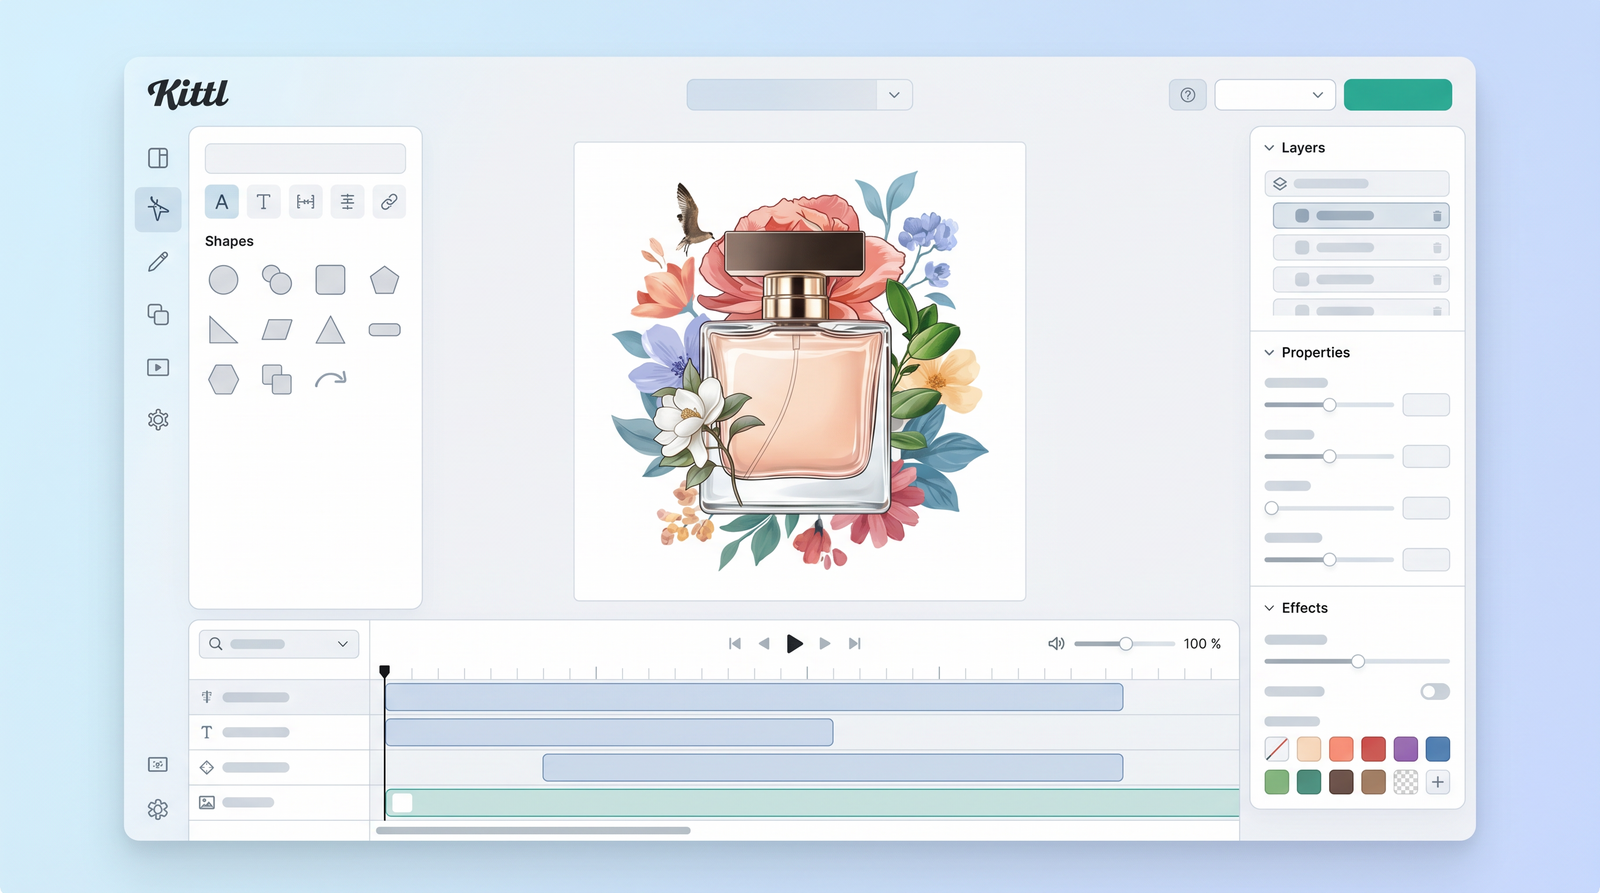Collapse the Layers section
This screenshot has width=1600, height=893.
click(x=1270, y=148)
